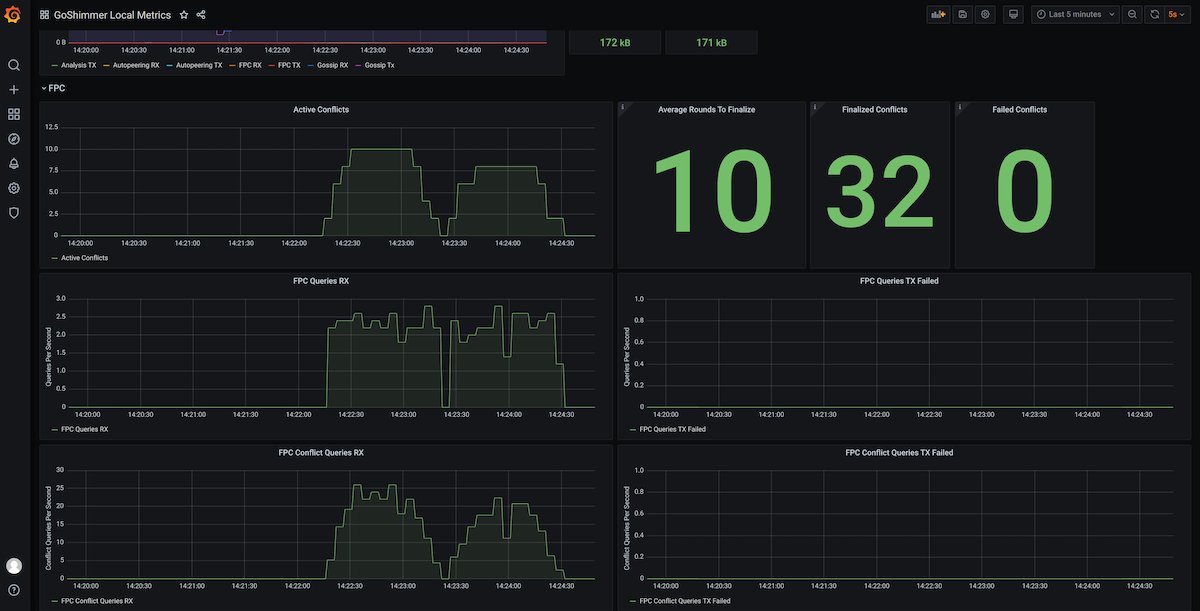
Task: Collapse the FPC row section
Action: (x=54, y=88)
